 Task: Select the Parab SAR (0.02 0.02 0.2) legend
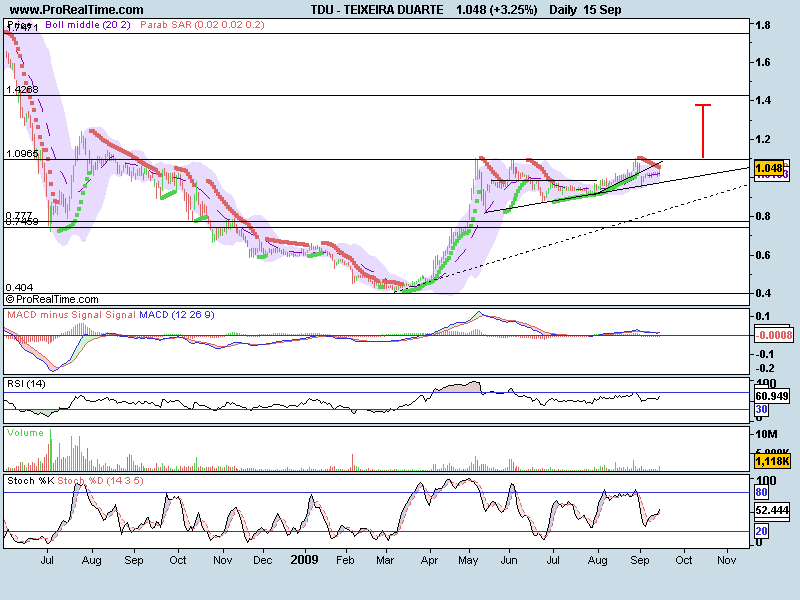pyautogui.click(x=202, y=24)
